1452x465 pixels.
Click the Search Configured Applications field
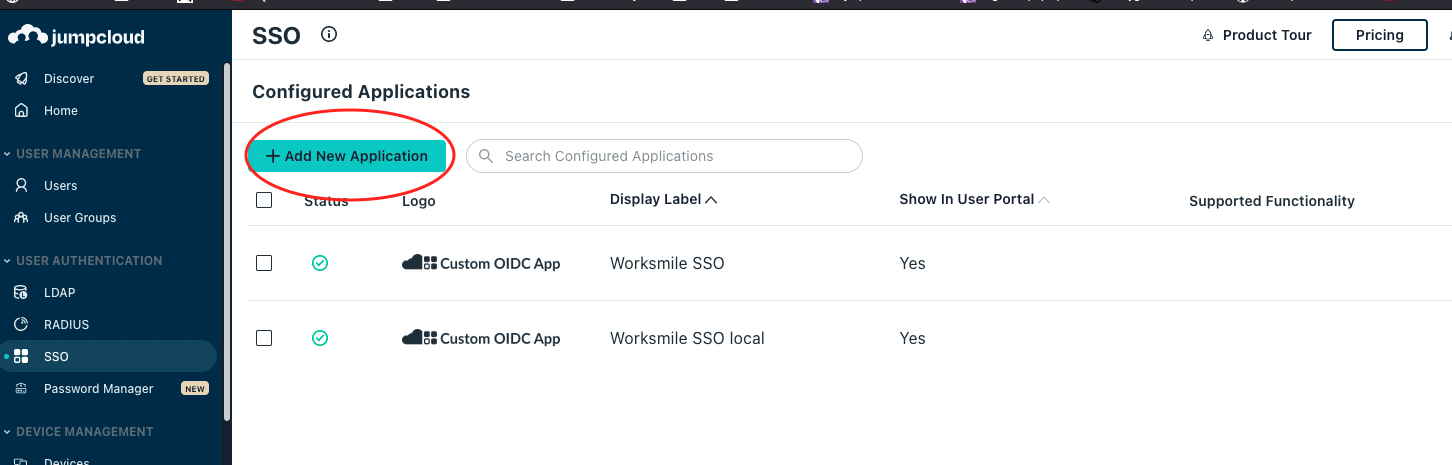pos(664,156)
